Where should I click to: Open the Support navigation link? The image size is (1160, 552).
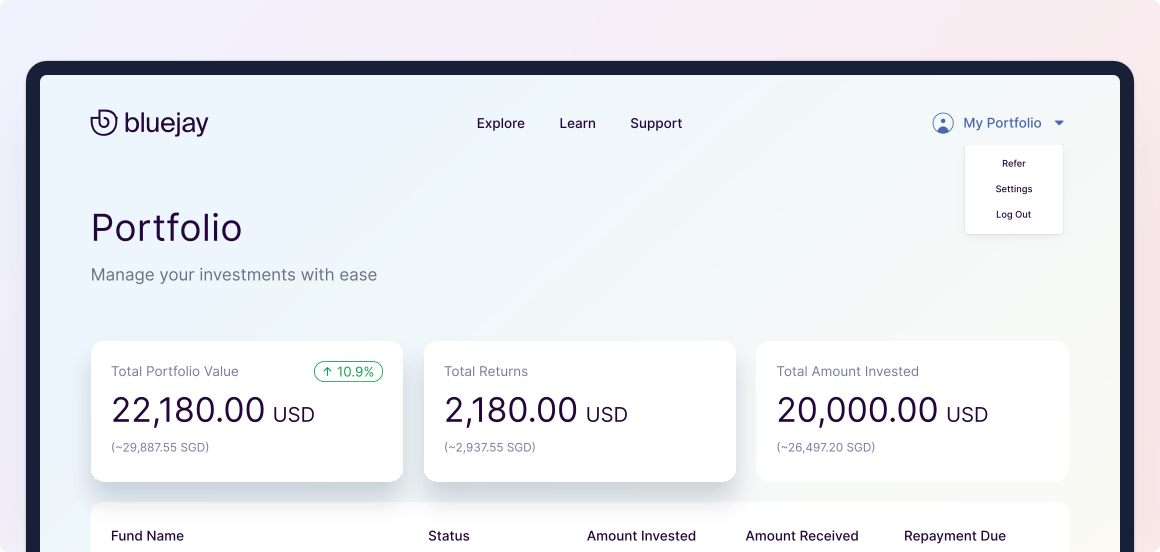(x=656, y=124)
